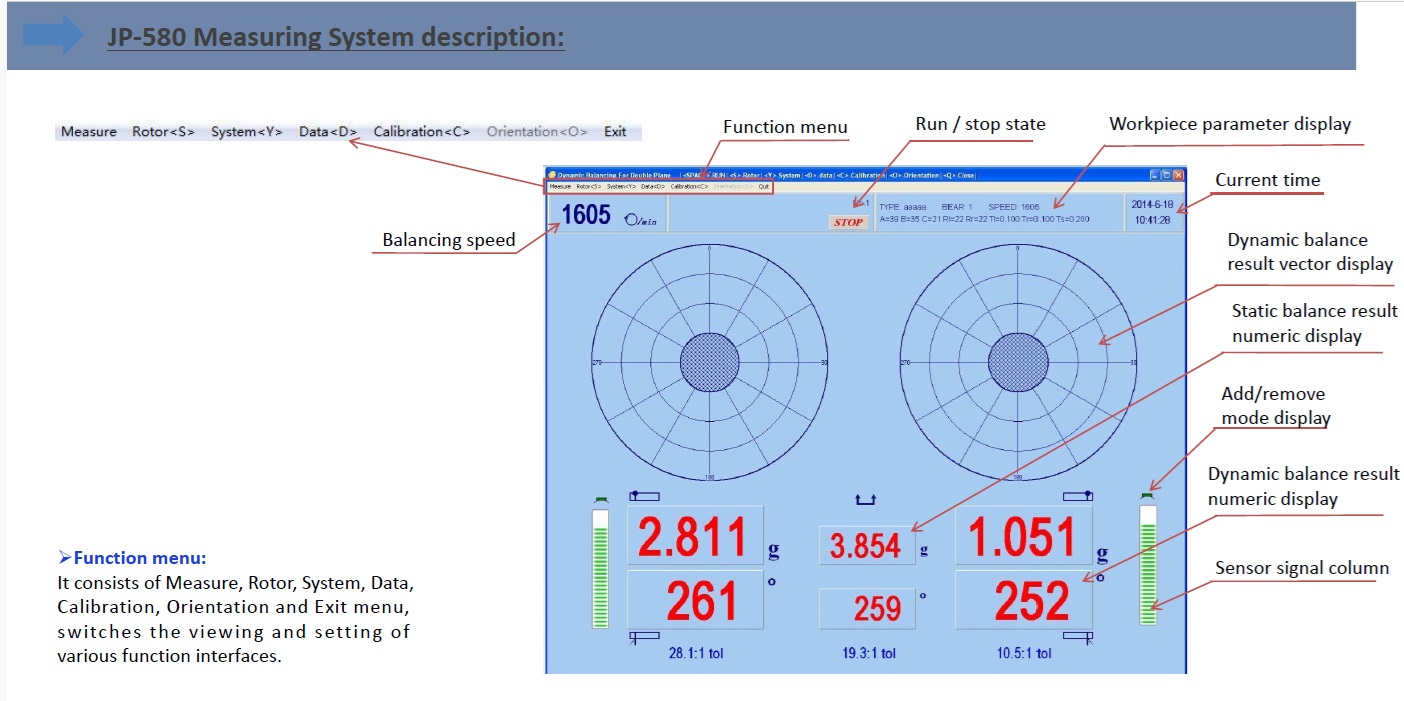Open the Measure menu in the app window
The width and height of the screenshot is (1404, 701).
tap(560, 186)
